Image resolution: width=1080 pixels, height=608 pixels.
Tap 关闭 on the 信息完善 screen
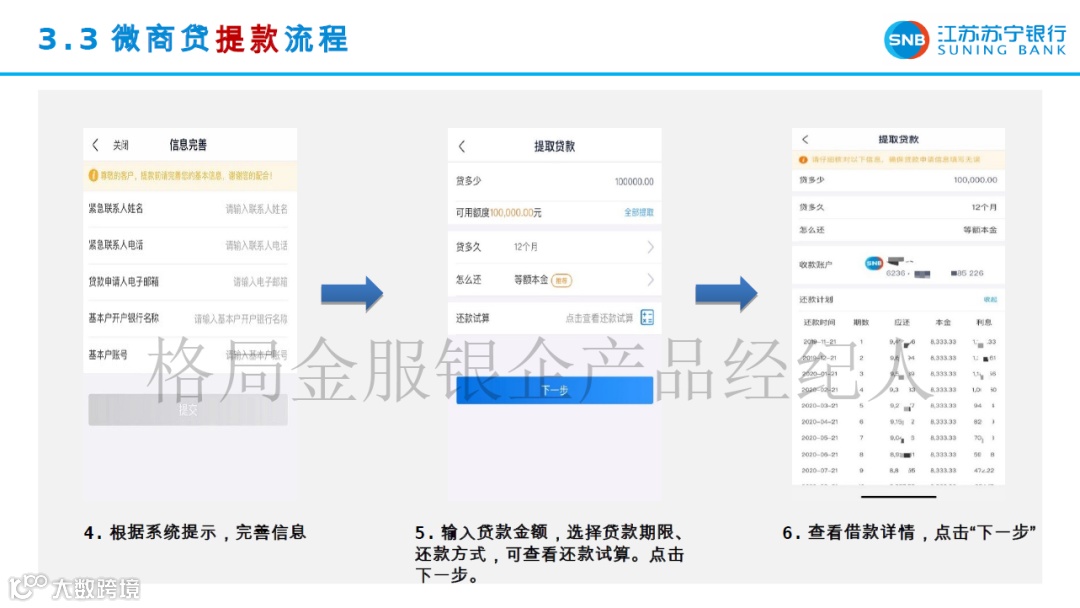121,145
